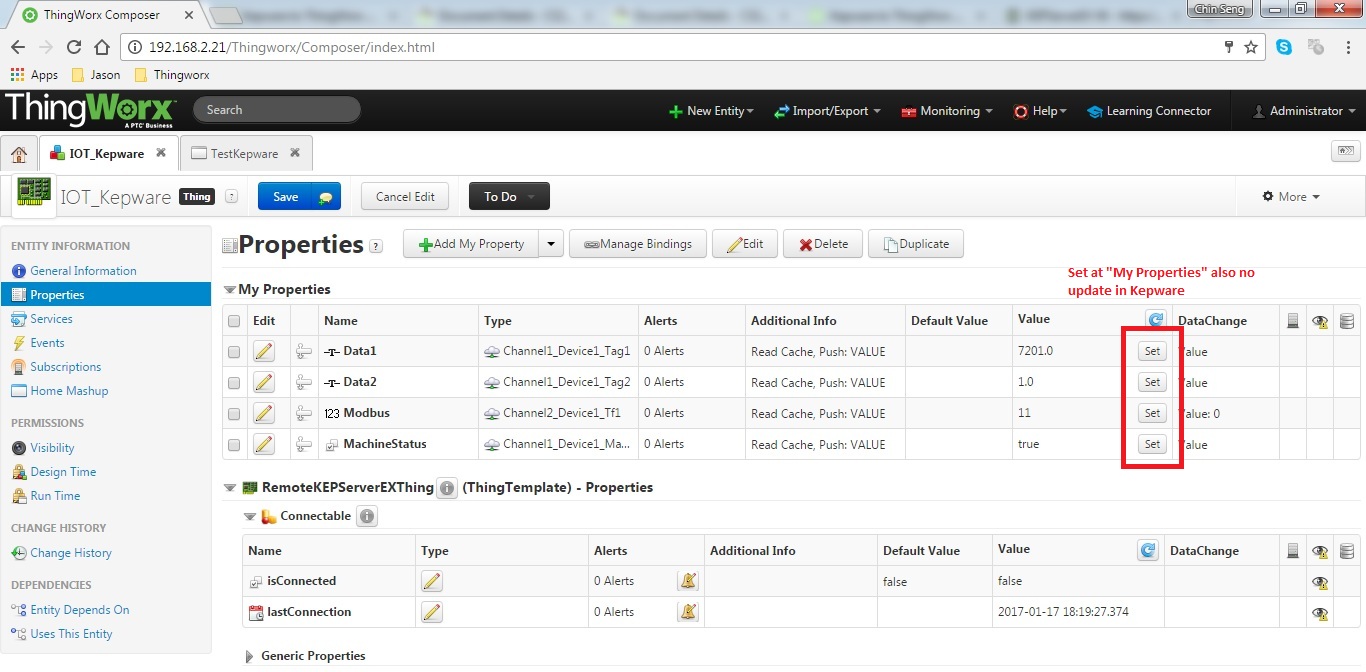This screenshot has width=1366, height=672.
Task: Close the TestKepware tab
Action: coord(295,153)
